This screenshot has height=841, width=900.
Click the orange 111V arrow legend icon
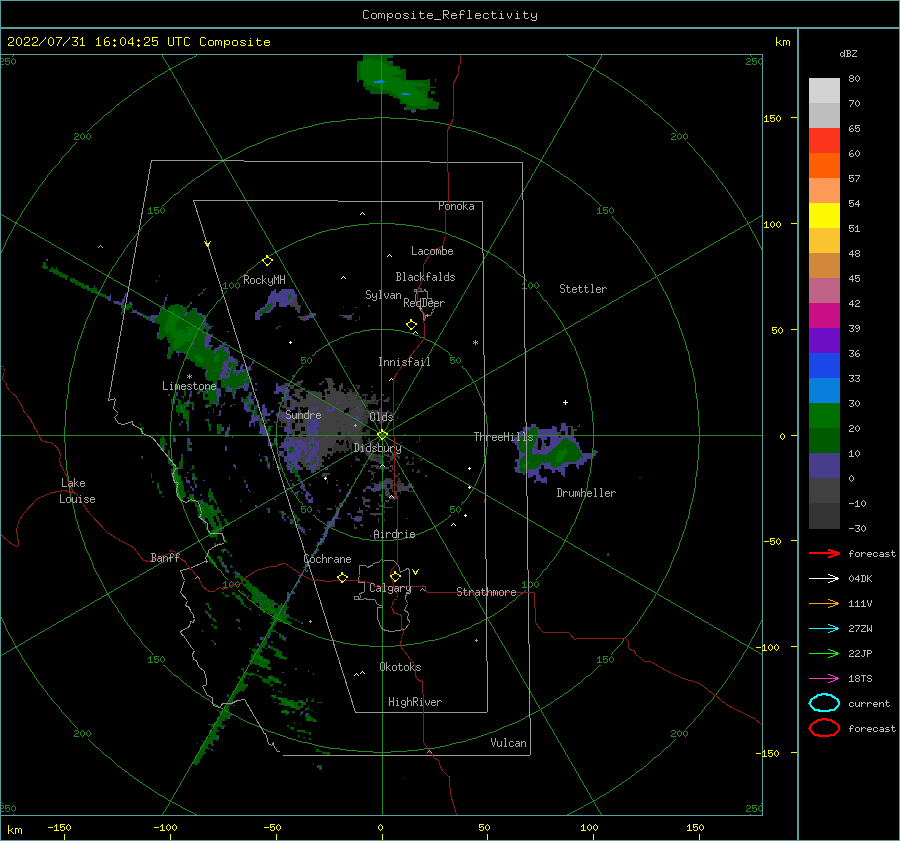[x=824, y=603]
